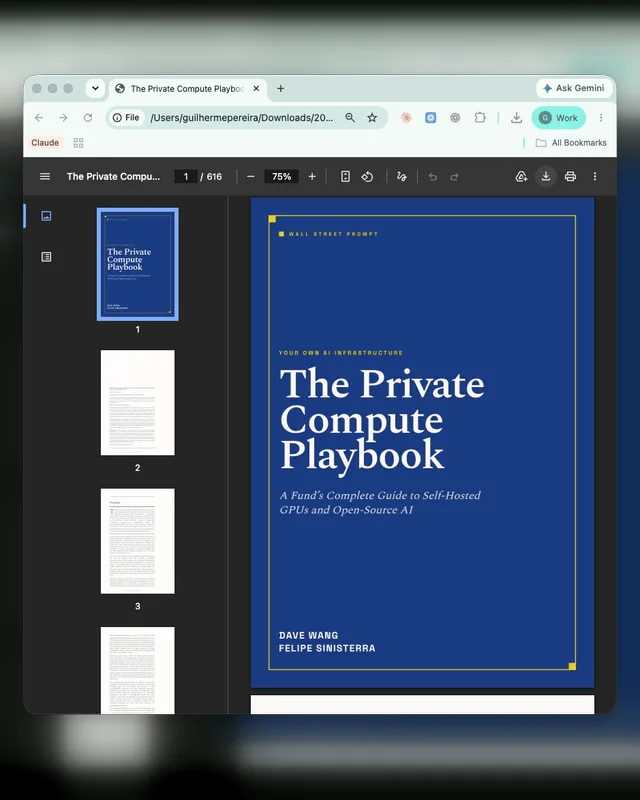Go back in browser history
This screenshot has width=640, height=800.
point(39,118)
